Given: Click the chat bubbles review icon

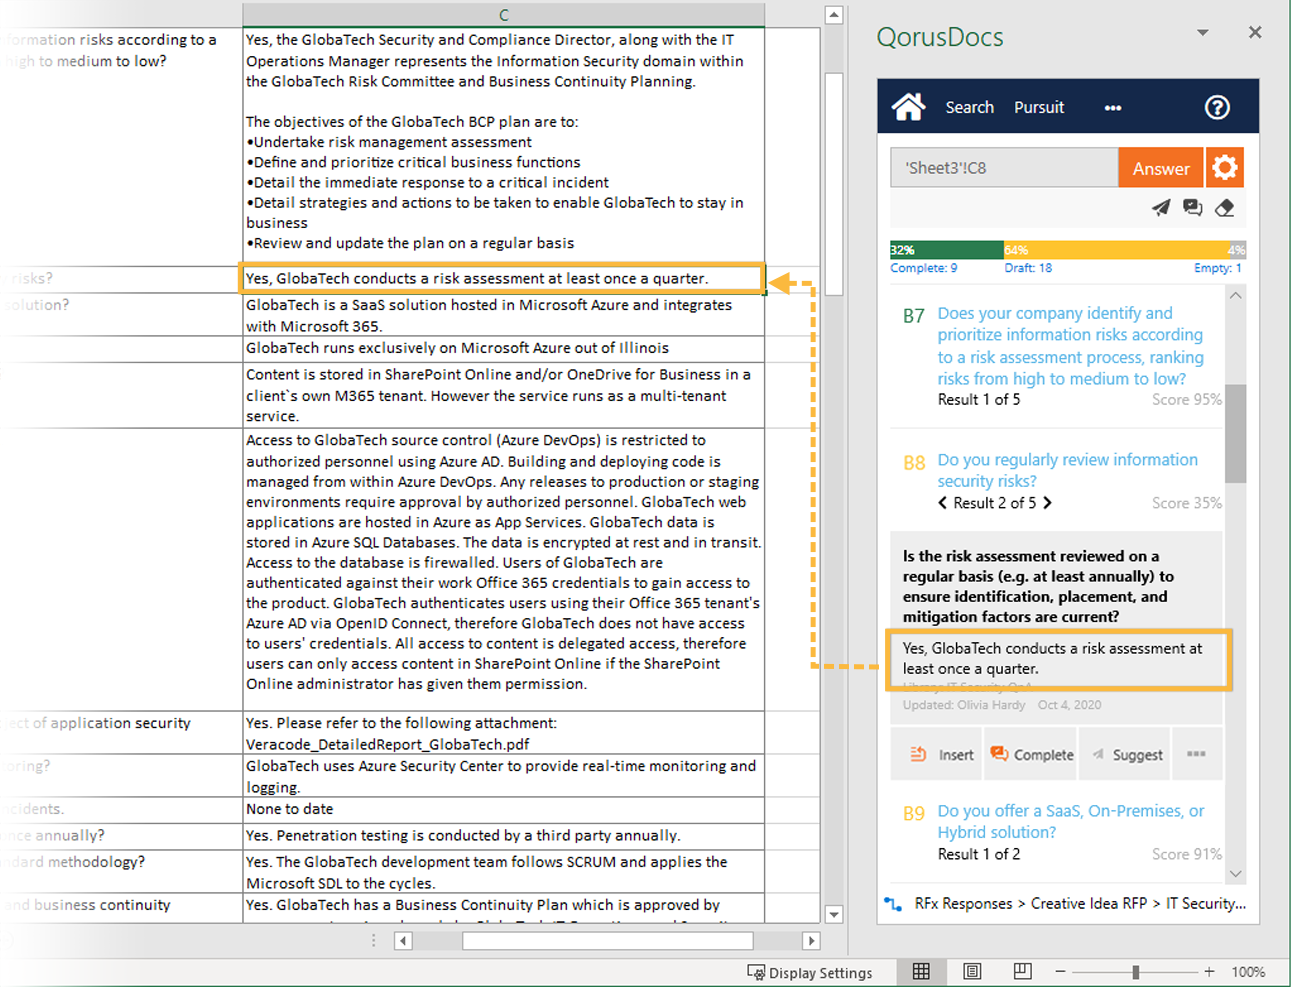Looking at the screenshot, I should 1192,208.
